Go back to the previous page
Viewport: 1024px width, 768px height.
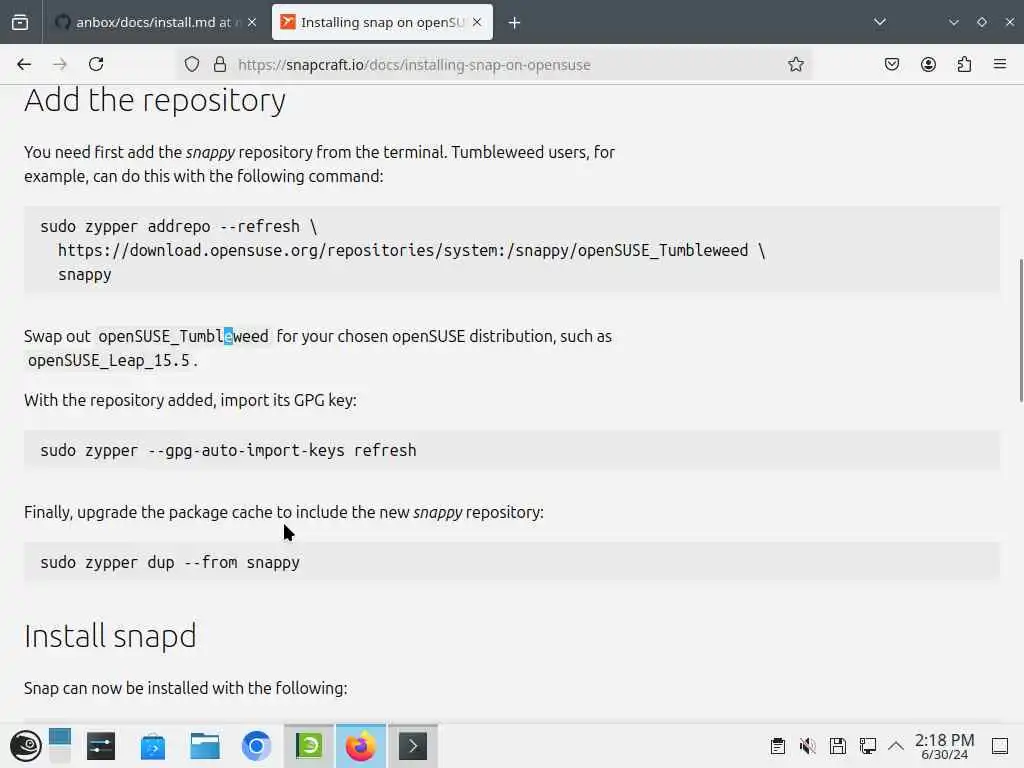point(24,64)
